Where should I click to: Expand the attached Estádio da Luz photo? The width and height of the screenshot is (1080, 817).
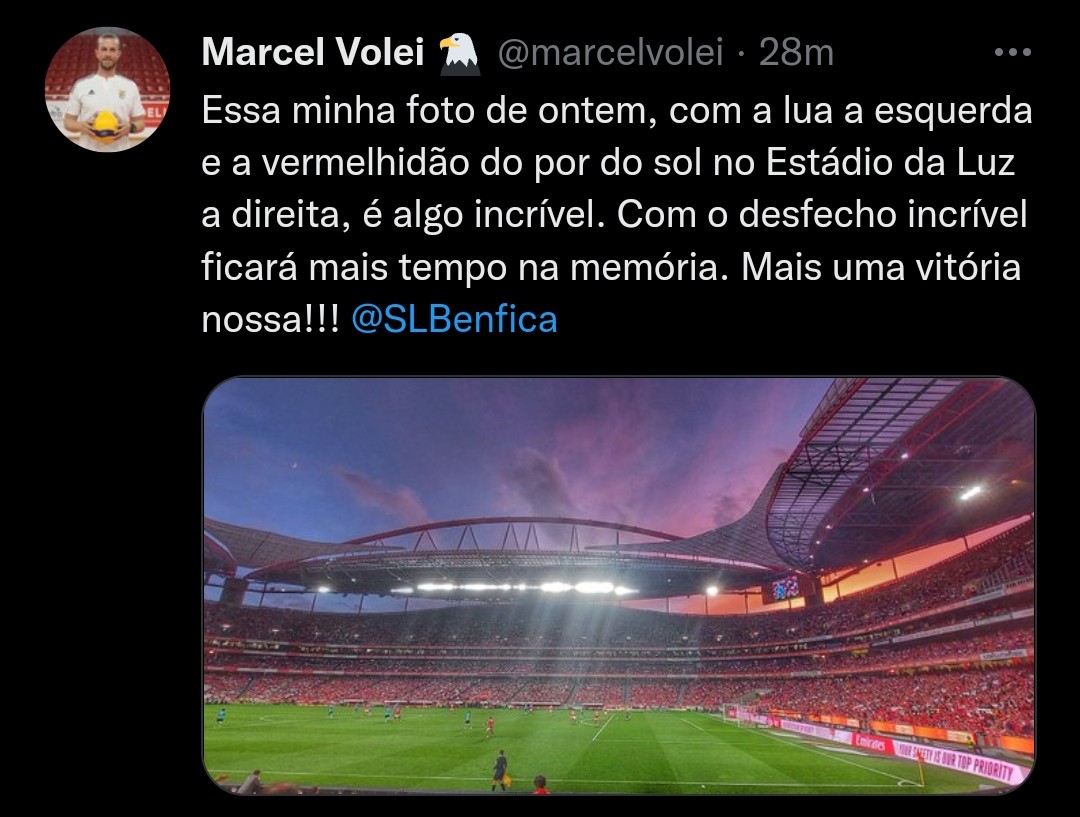click(x=619, y=586)
